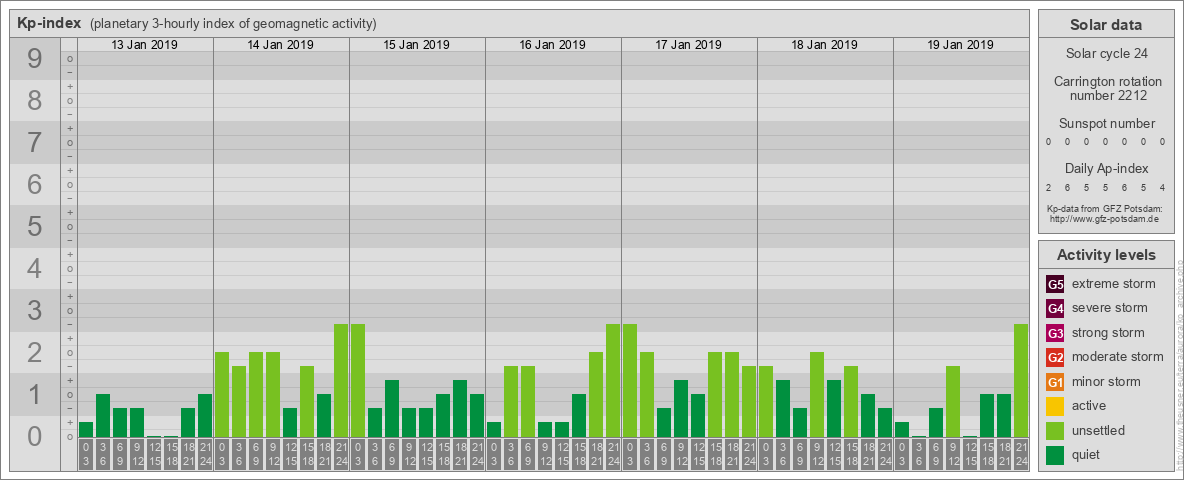
Task: Click the 19 Jan 21–24 unsettled bar
Action: [x=1020, y=380]
